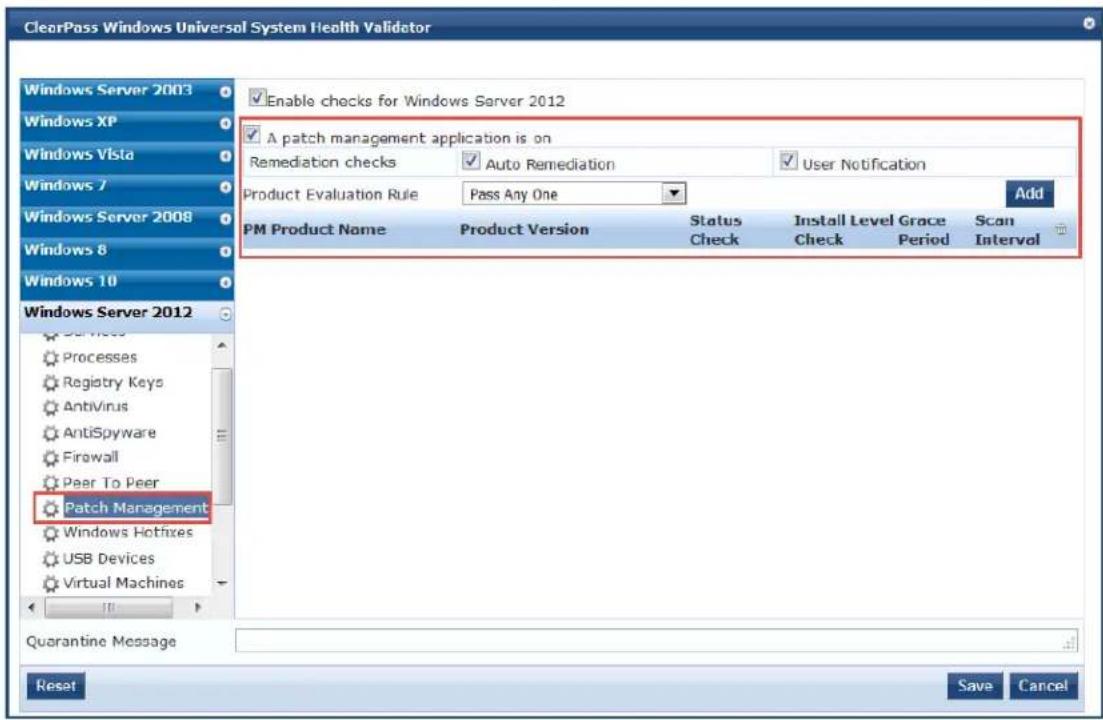Click the Product Version column header
1103x720 pixels.
point(524,229)
